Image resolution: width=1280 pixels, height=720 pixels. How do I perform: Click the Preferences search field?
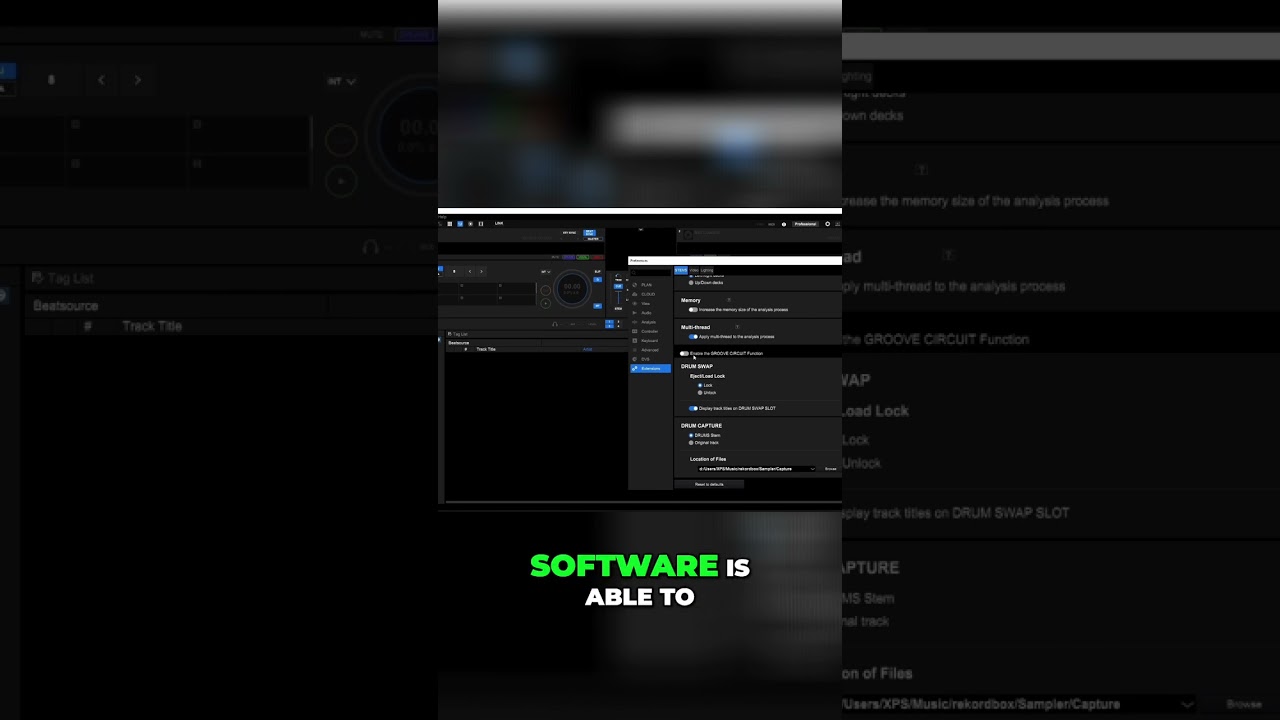coord(651,273)
